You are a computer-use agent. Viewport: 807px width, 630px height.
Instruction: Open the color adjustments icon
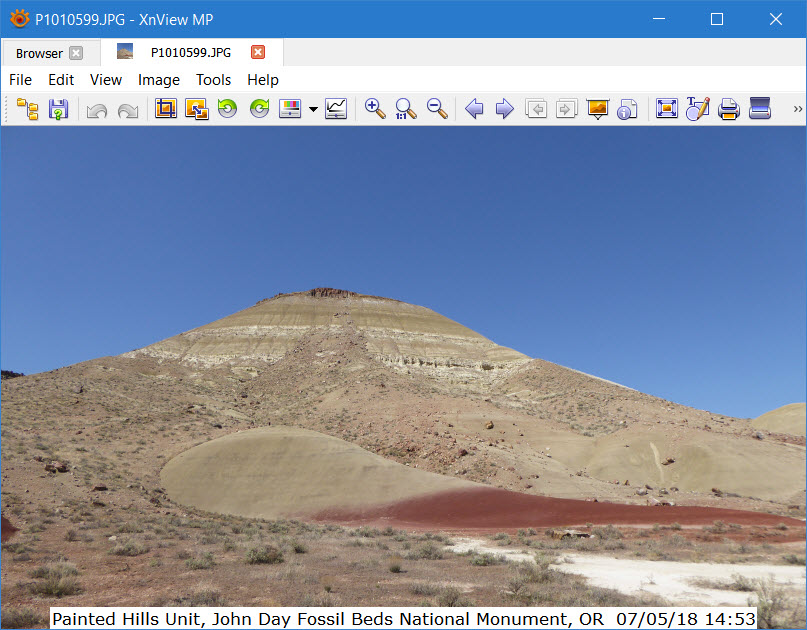(x=290, y=109)
